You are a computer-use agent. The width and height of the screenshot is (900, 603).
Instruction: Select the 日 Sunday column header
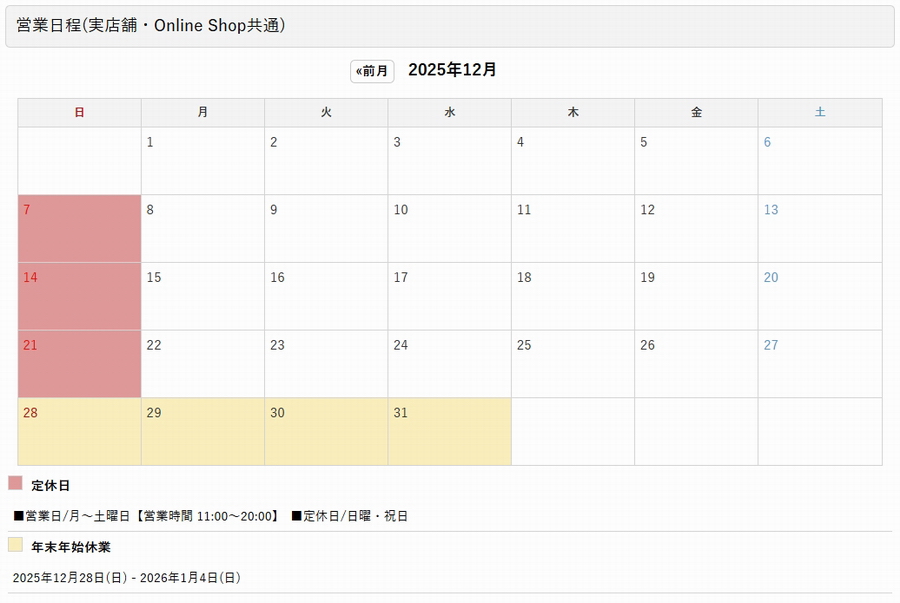click(x=78, y=112)
